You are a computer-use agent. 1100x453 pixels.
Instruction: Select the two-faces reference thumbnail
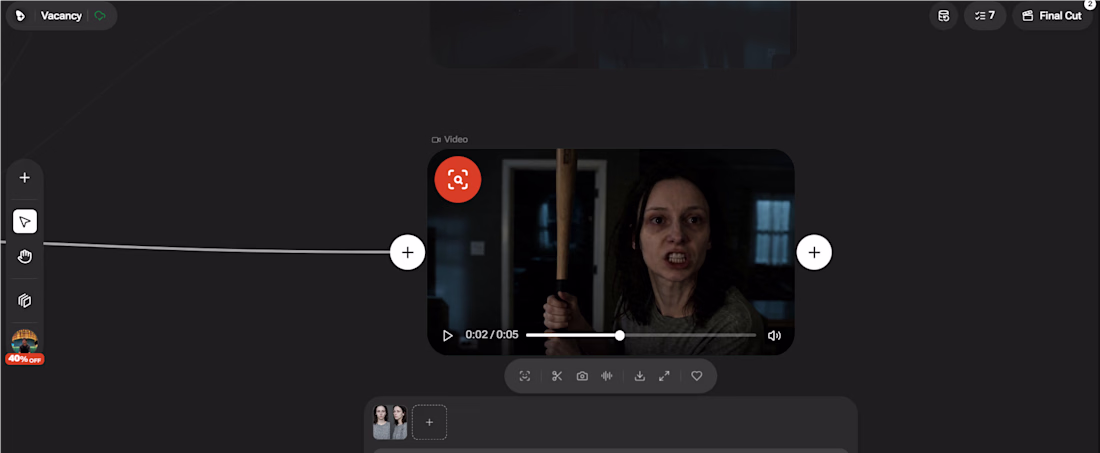[x=390, y=422]
